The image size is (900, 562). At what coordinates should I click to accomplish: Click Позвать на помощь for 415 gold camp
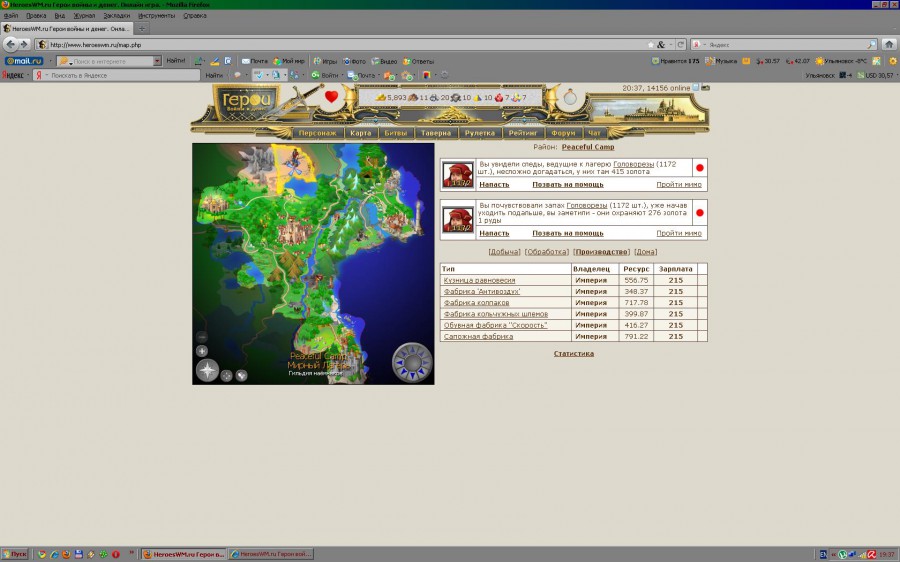pos(568,185)
